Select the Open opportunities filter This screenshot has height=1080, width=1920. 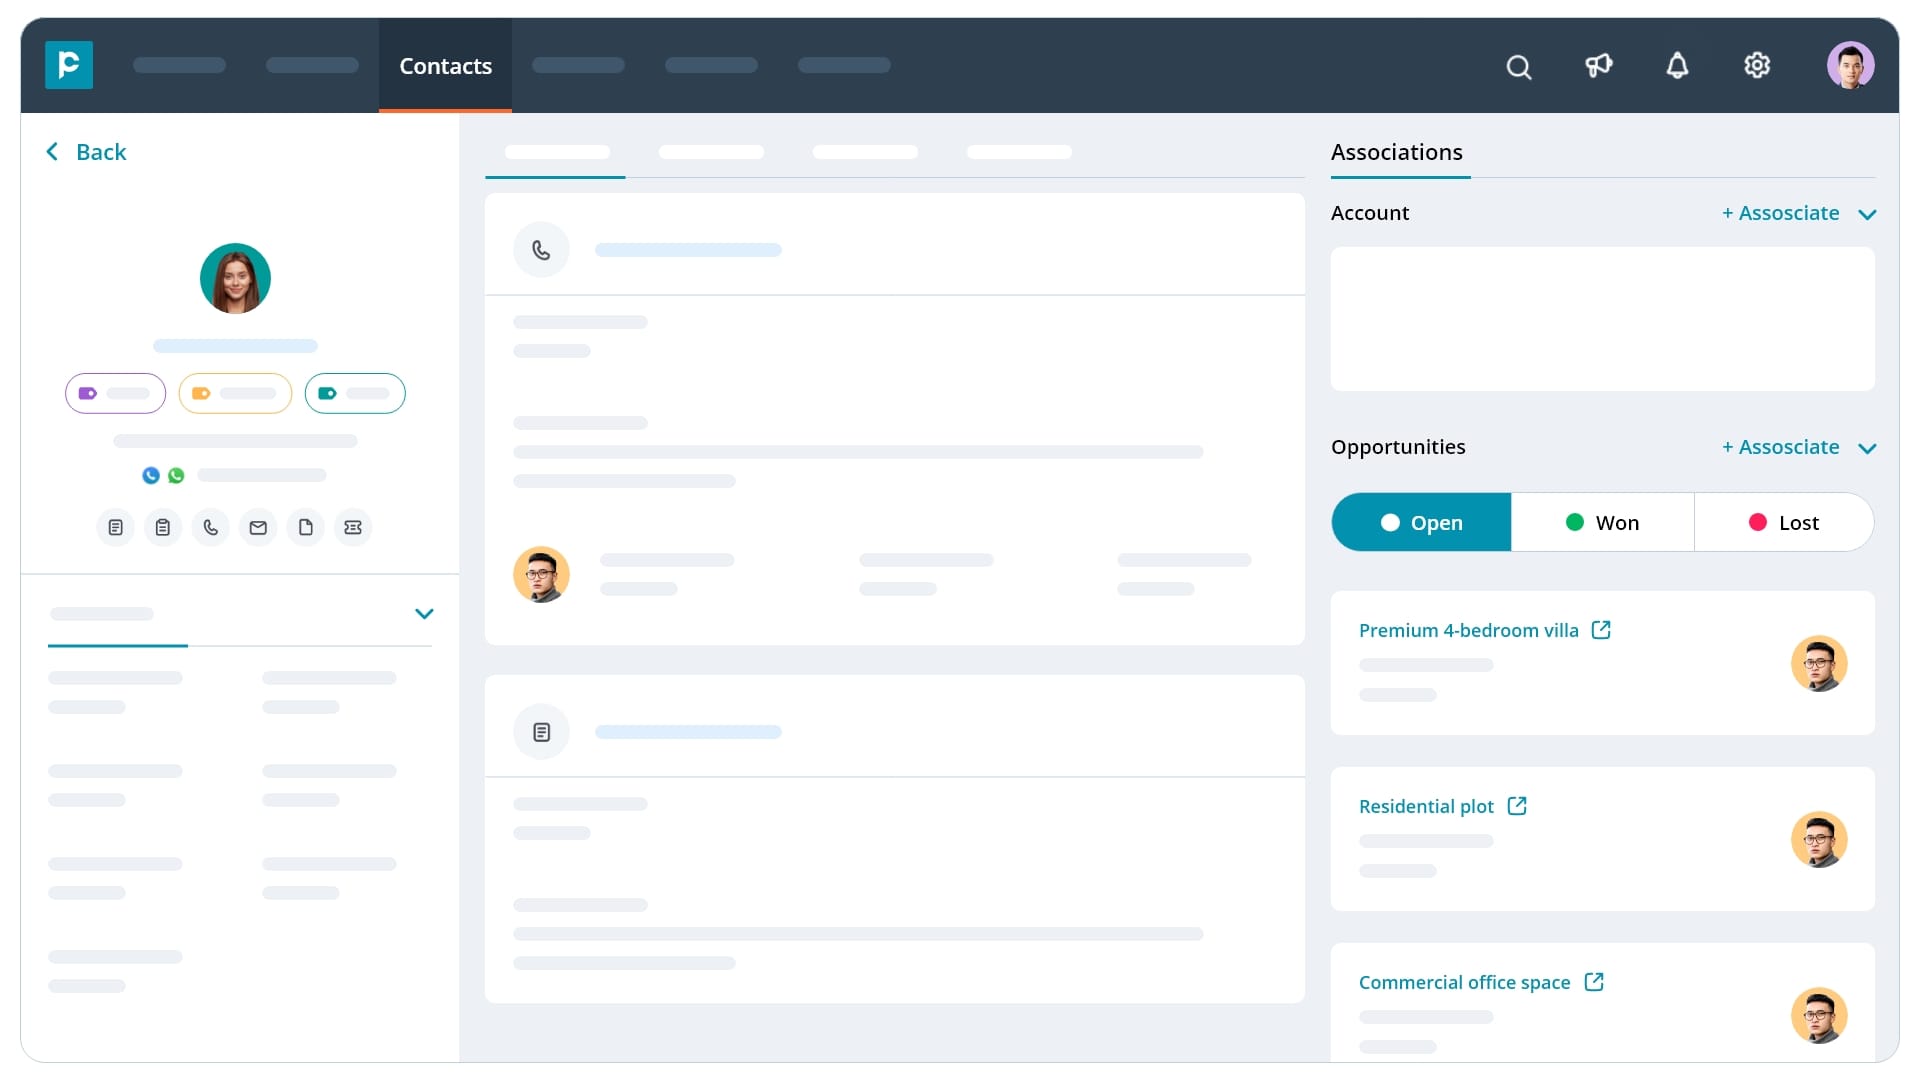[1421, 523]
